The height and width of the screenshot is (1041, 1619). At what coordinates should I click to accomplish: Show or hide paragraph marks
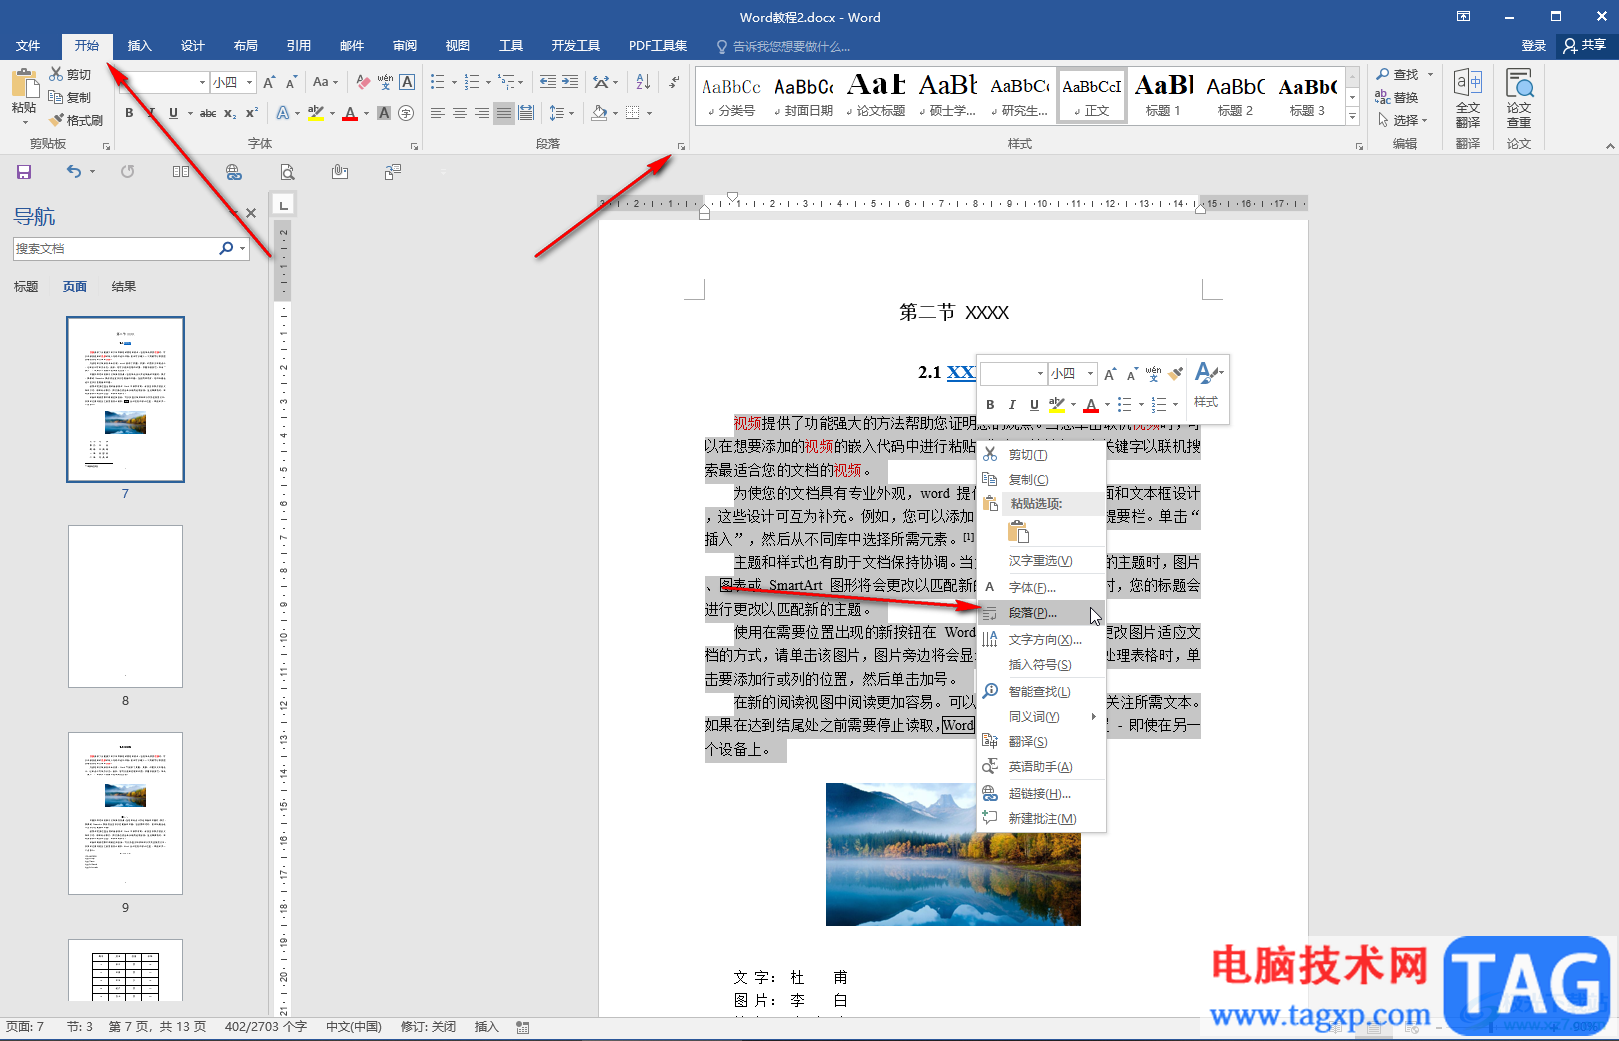pos(675,82)
